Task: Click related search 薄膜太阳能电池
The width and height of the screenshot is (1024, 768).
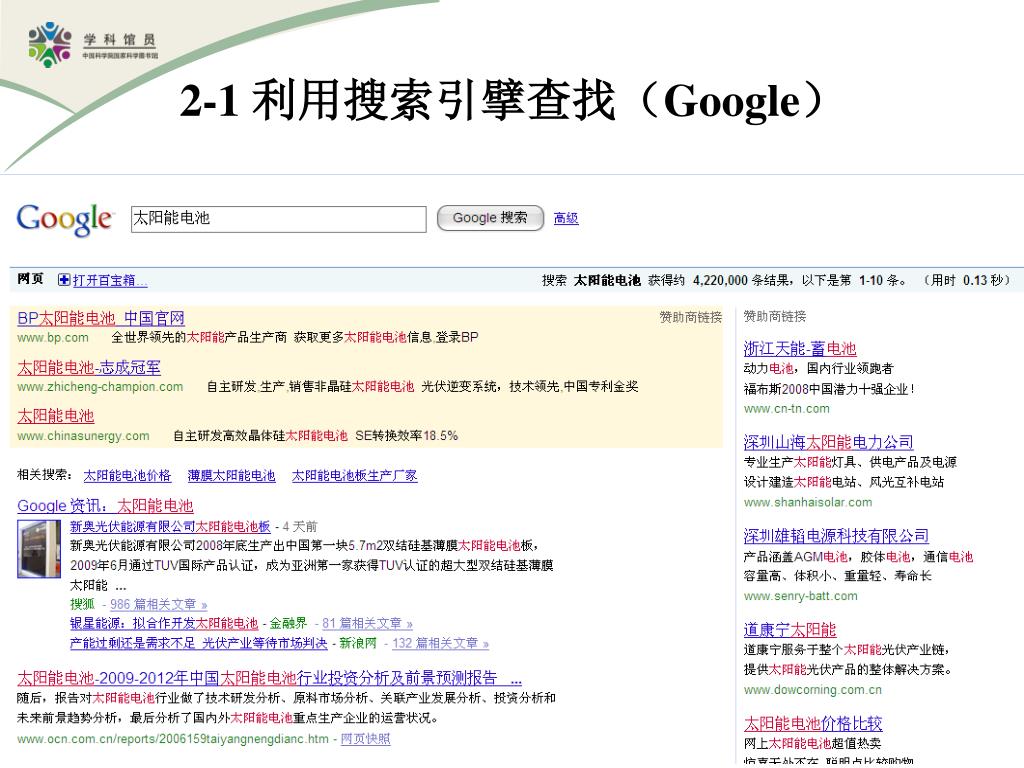Action: [231, 475]
